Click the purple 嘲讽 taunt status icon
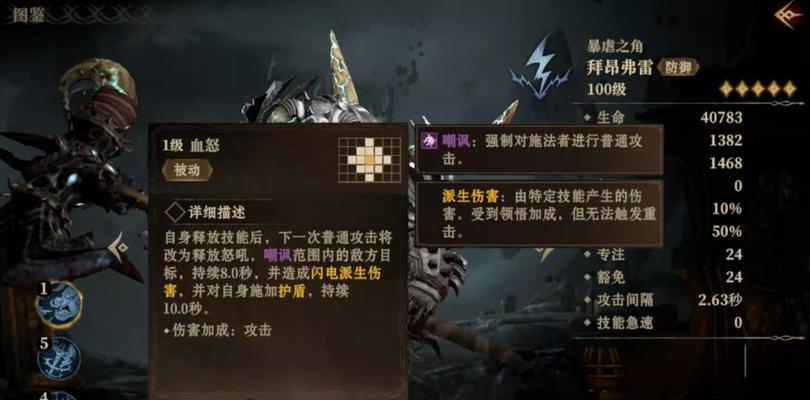Image resolution: width=810 pixels, height=400 pixels. click(429, 140)
